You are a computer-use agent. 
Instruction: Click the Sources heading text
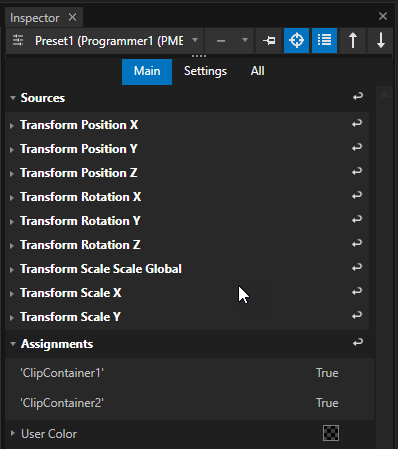coord(43,98)
